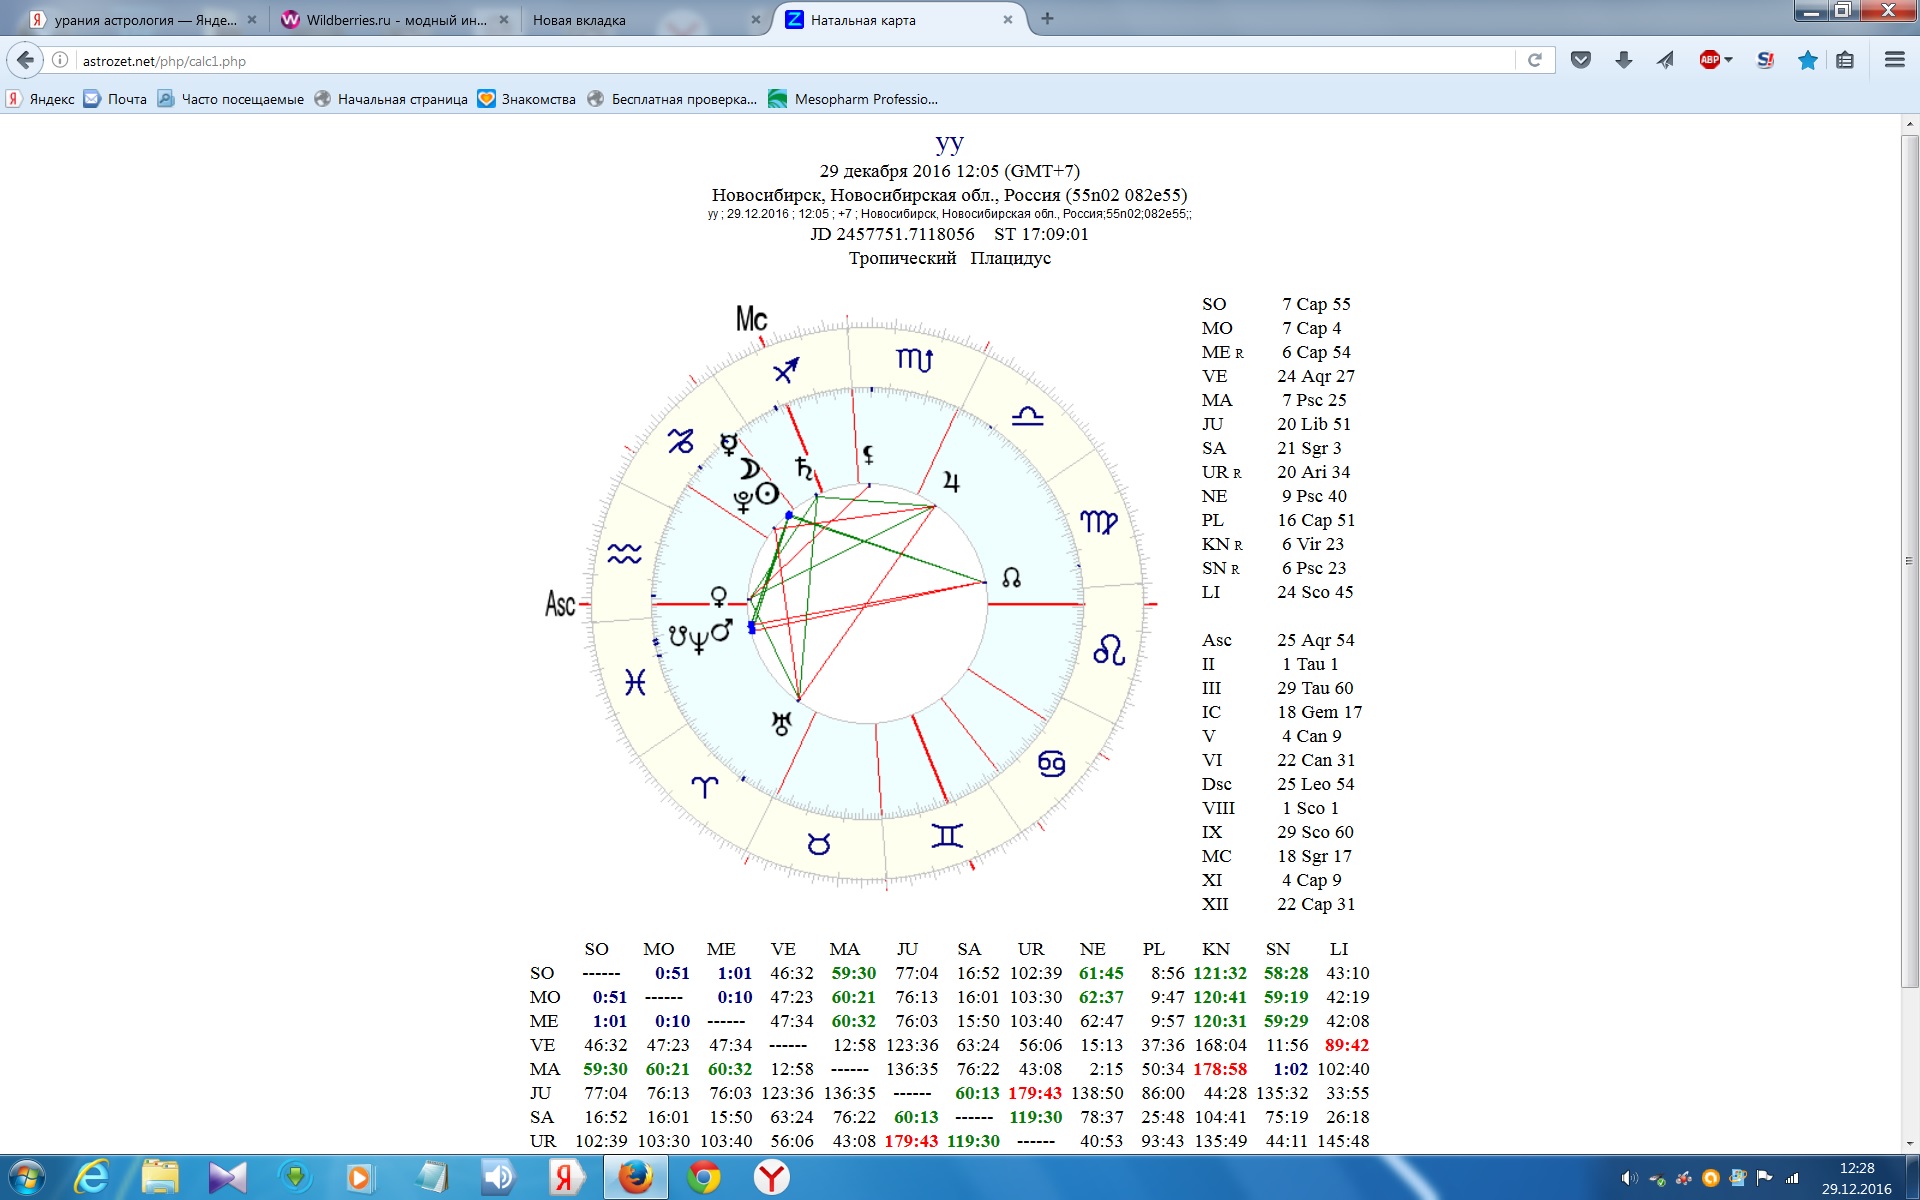Click the vertical scrollbar down arrow
The image size is (1920, 1200).
1909,1143
